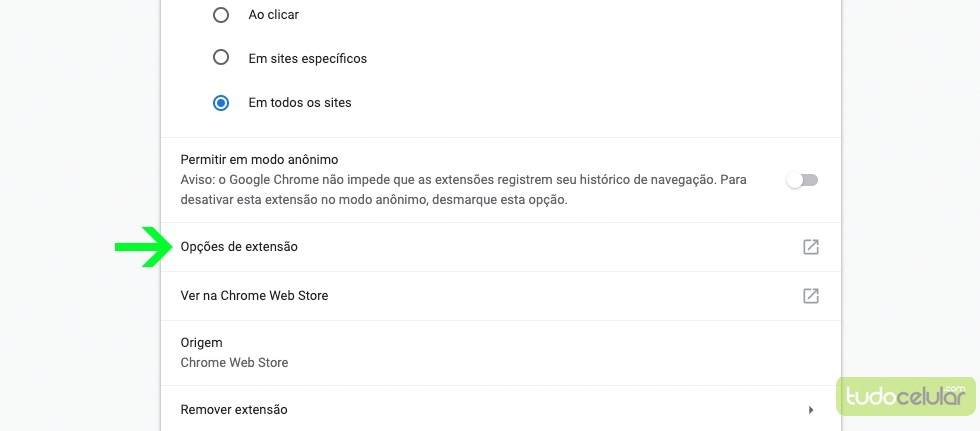Click 'Ver na Chrome Web Store' text
980x431 pixels.
pos(254,295)
